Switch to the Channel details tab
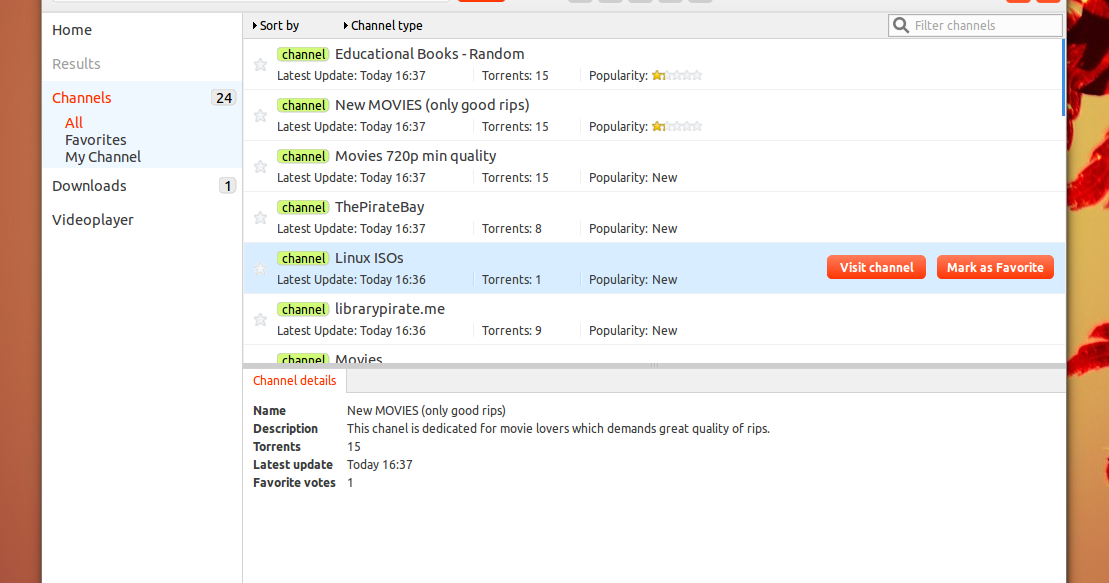This screenshot has height=583, width=1109. click(294, 381)
